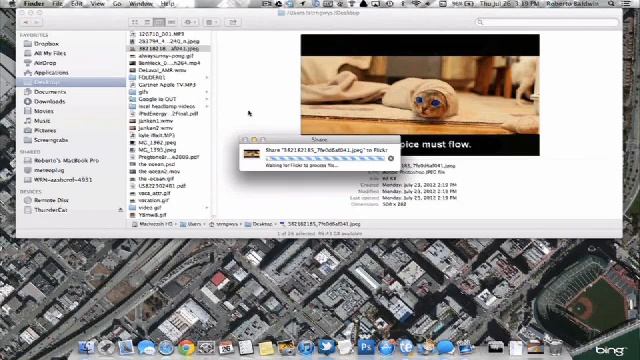Expand the Google Io OUT folder arrow
This screenshot has width=640, height=360.
[207, 99]
